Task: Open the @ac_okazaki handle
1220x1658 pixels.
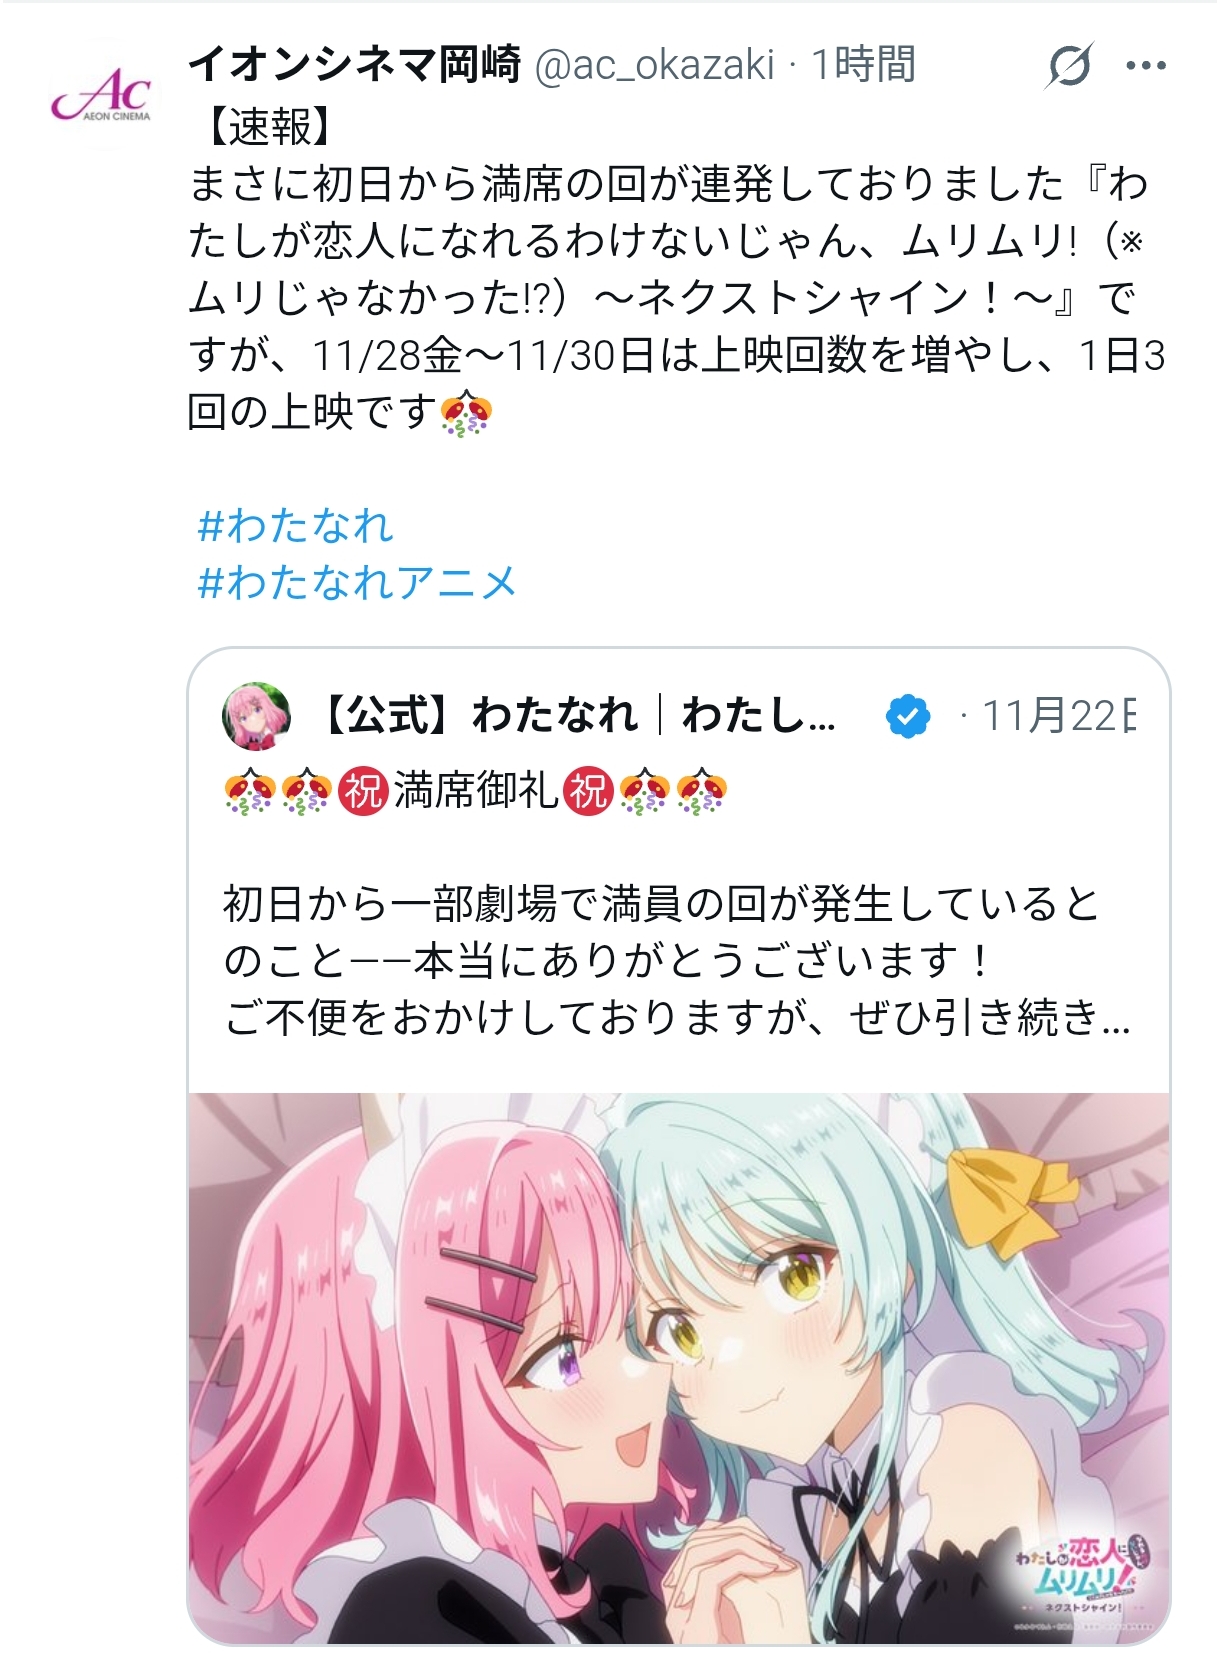Action: pos(655,65)
